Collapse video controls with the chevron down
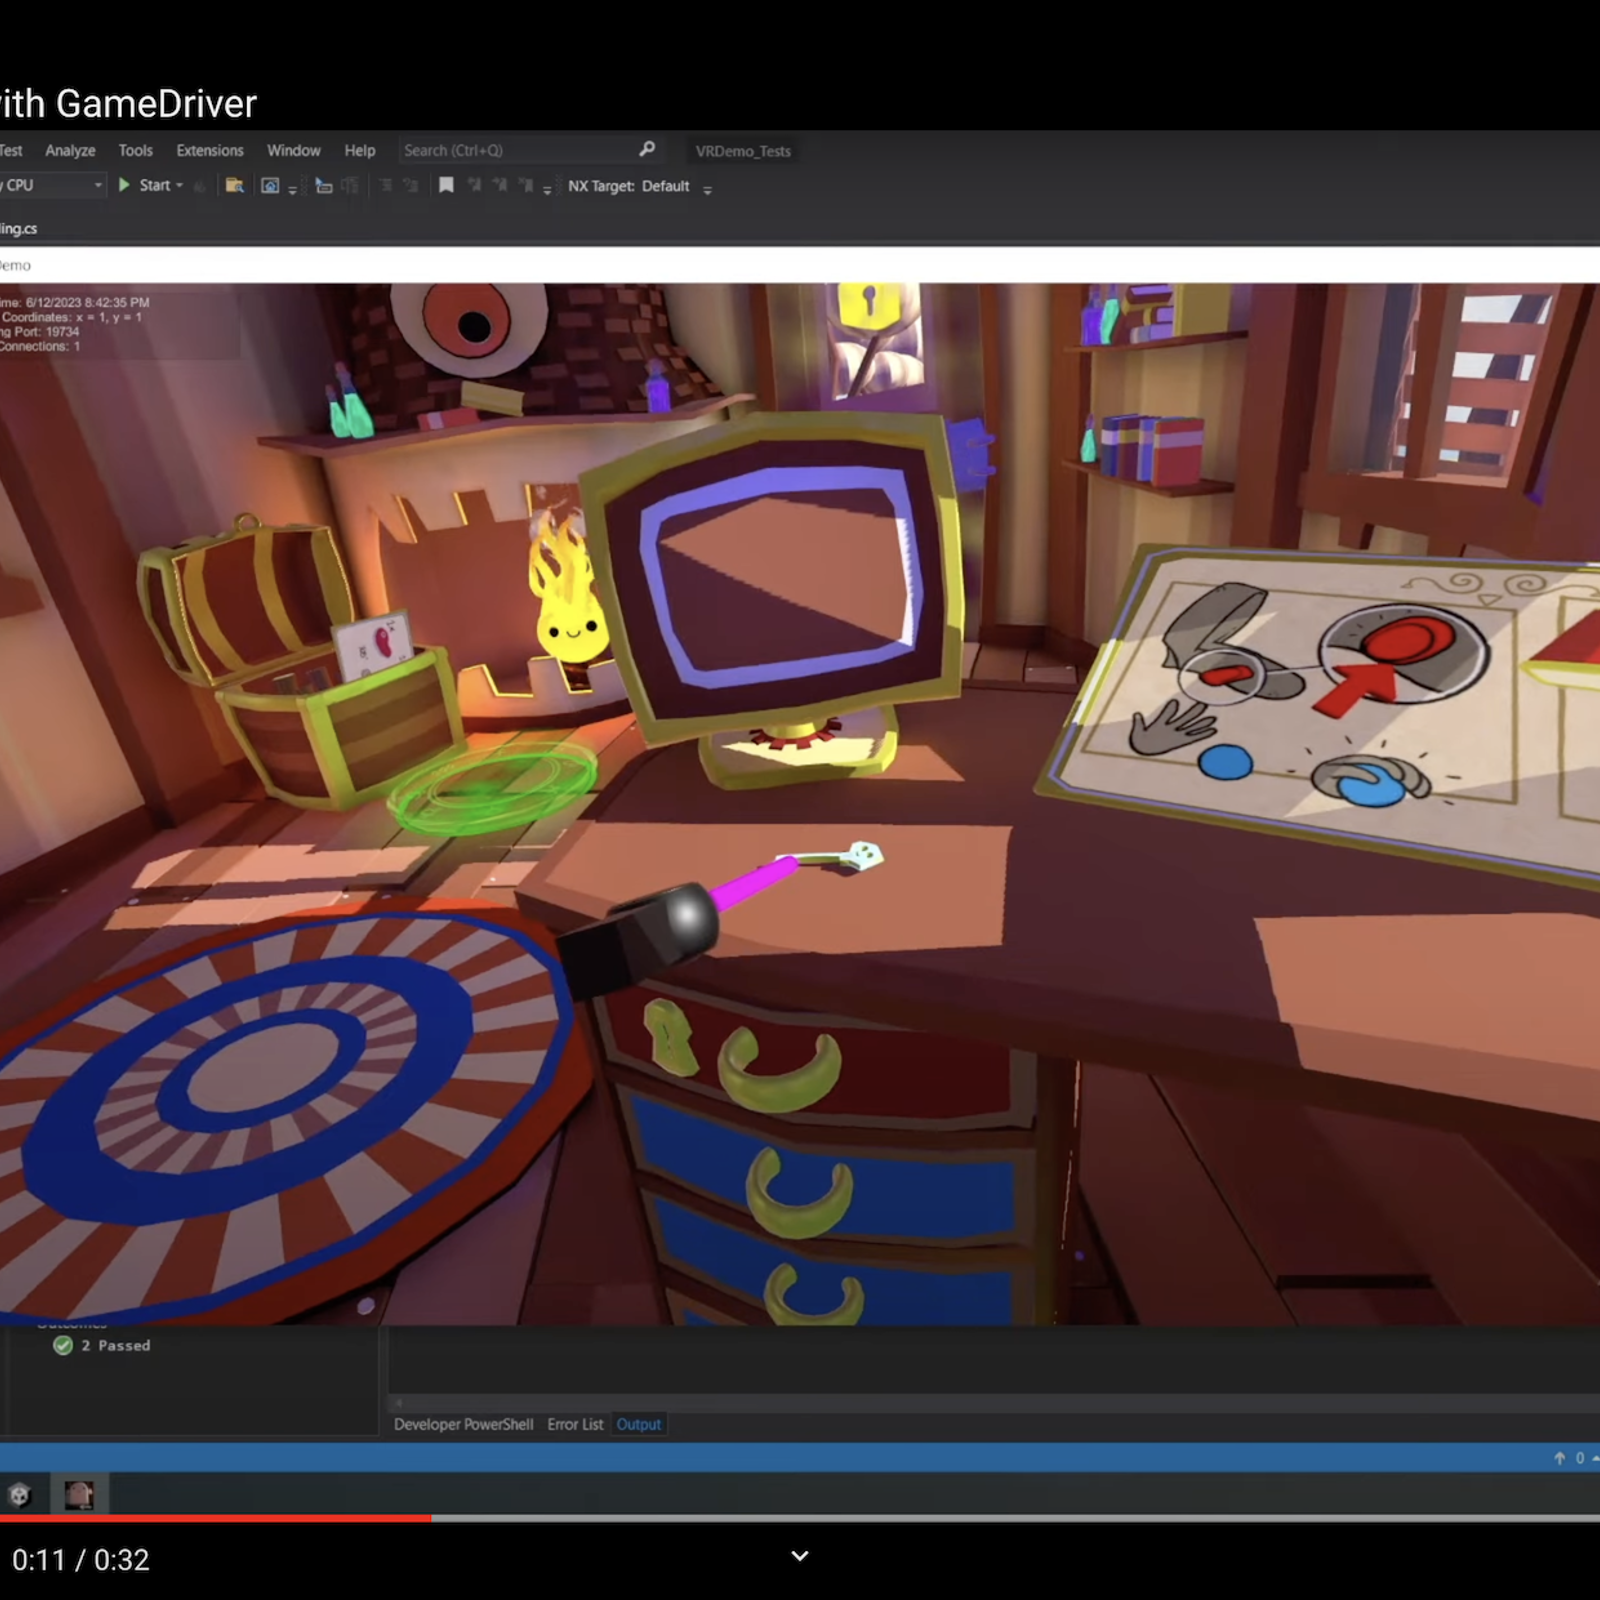Image resolution: width=1600 pixels, height=1600 pixels. [800, 1555]
